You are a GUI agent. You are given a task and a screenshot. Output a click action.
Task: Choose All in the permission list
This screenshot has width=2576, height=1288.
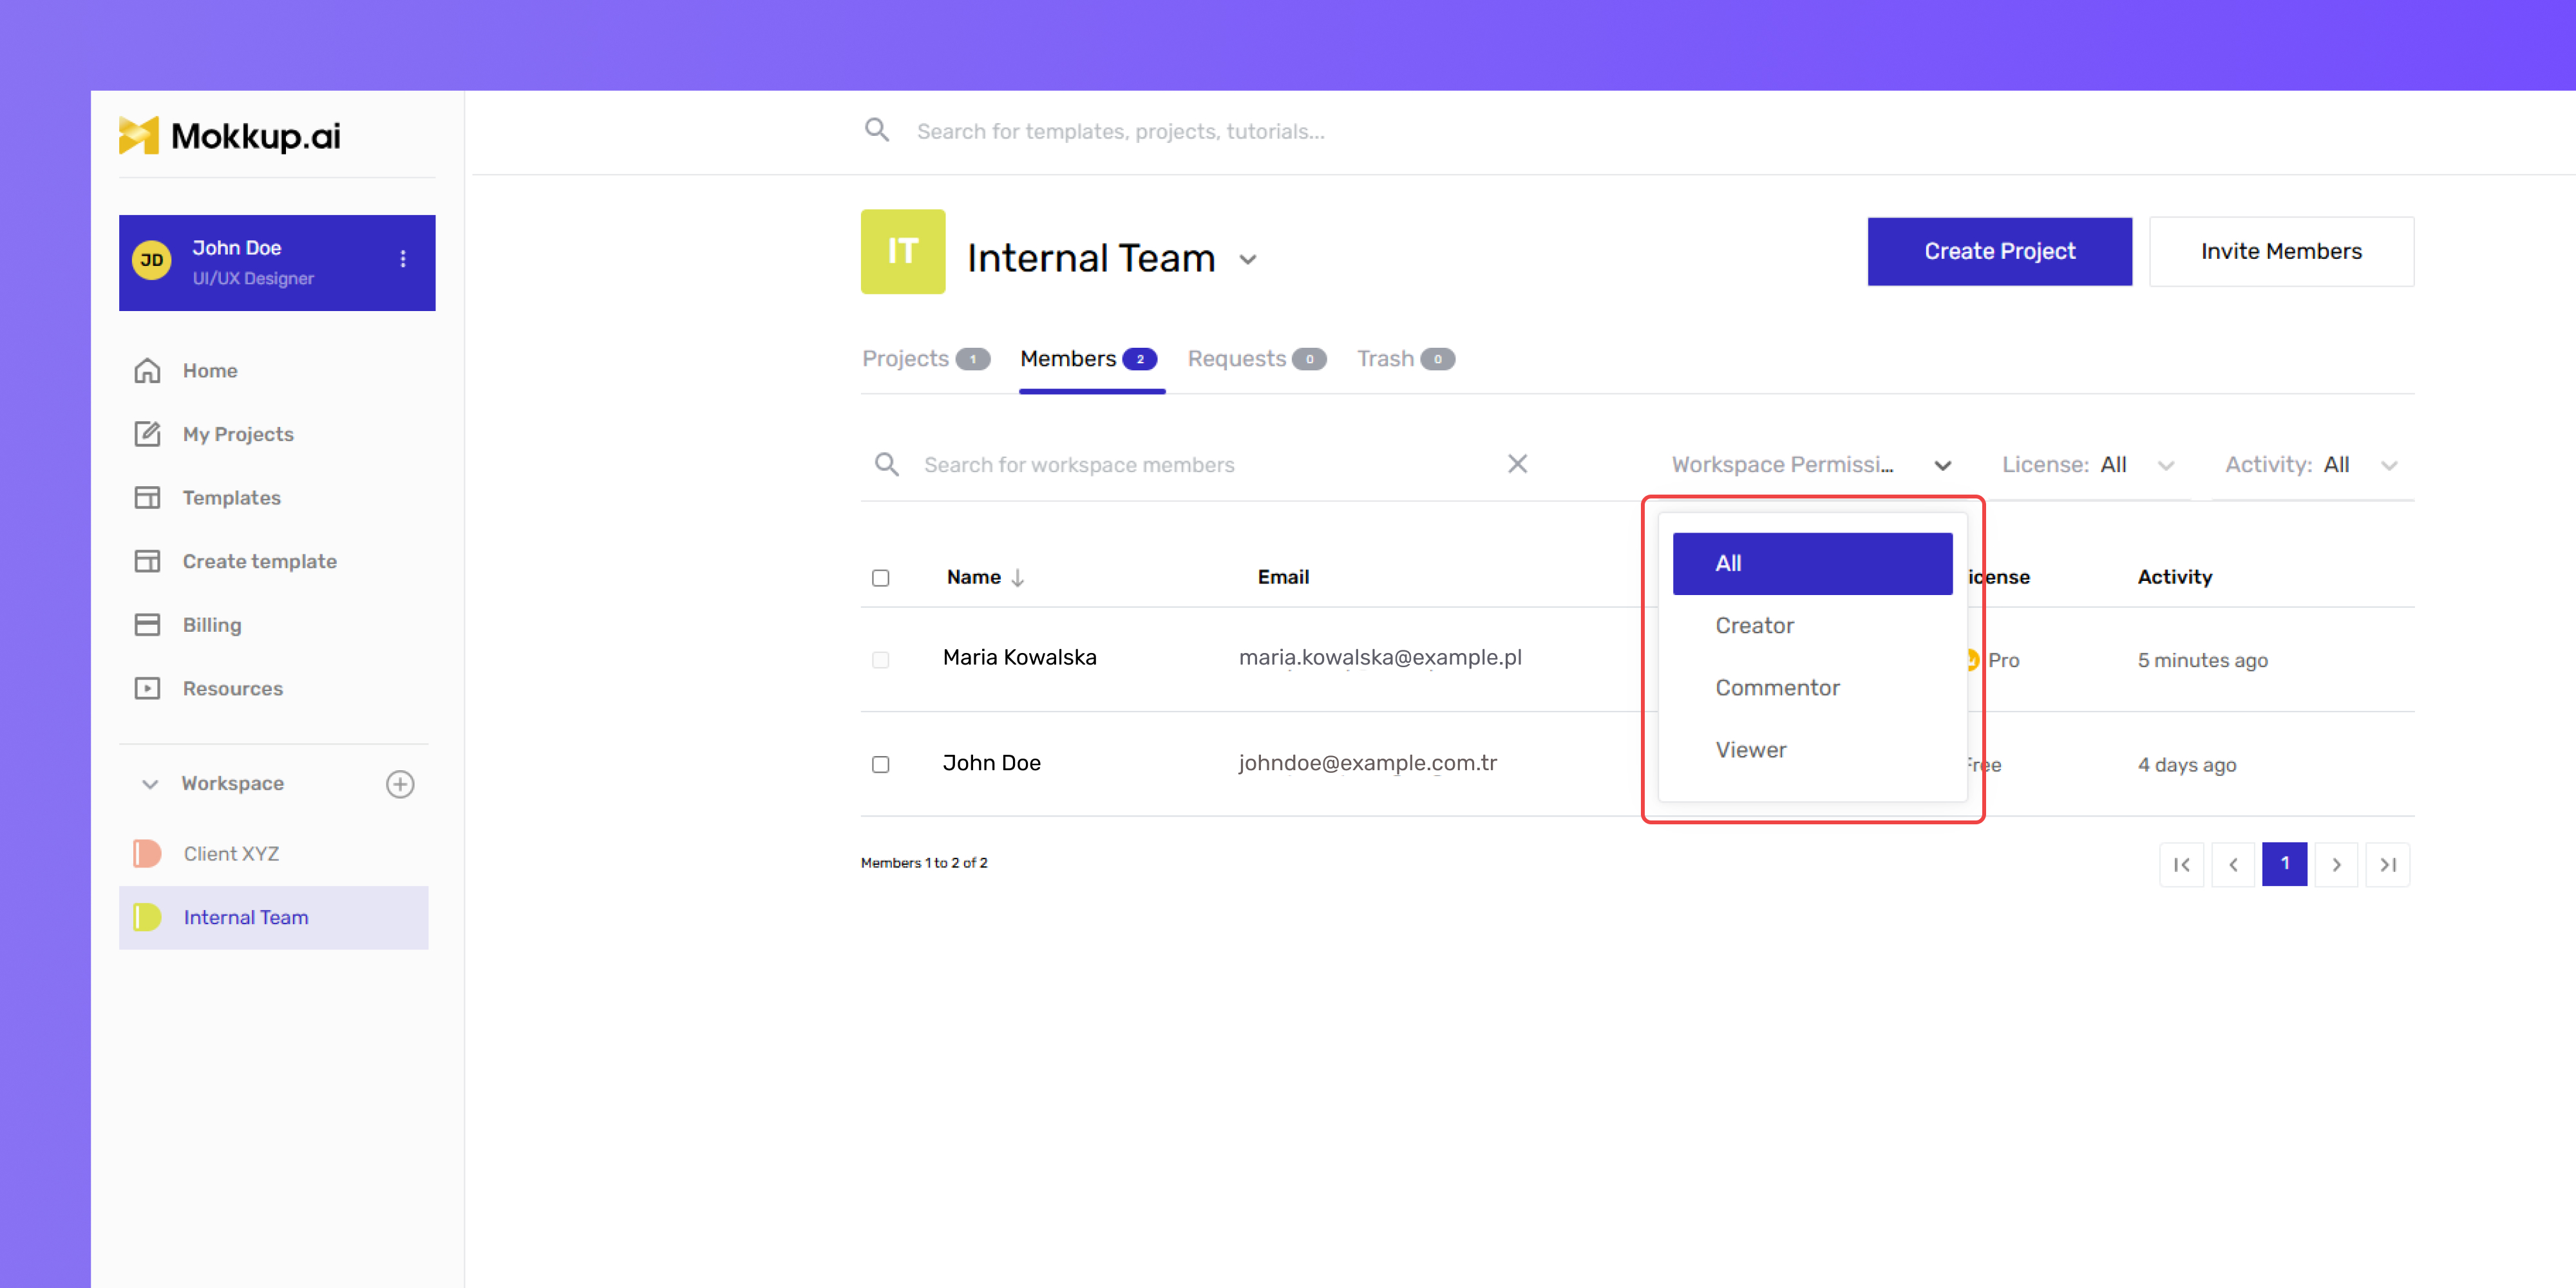(1812, 563)
